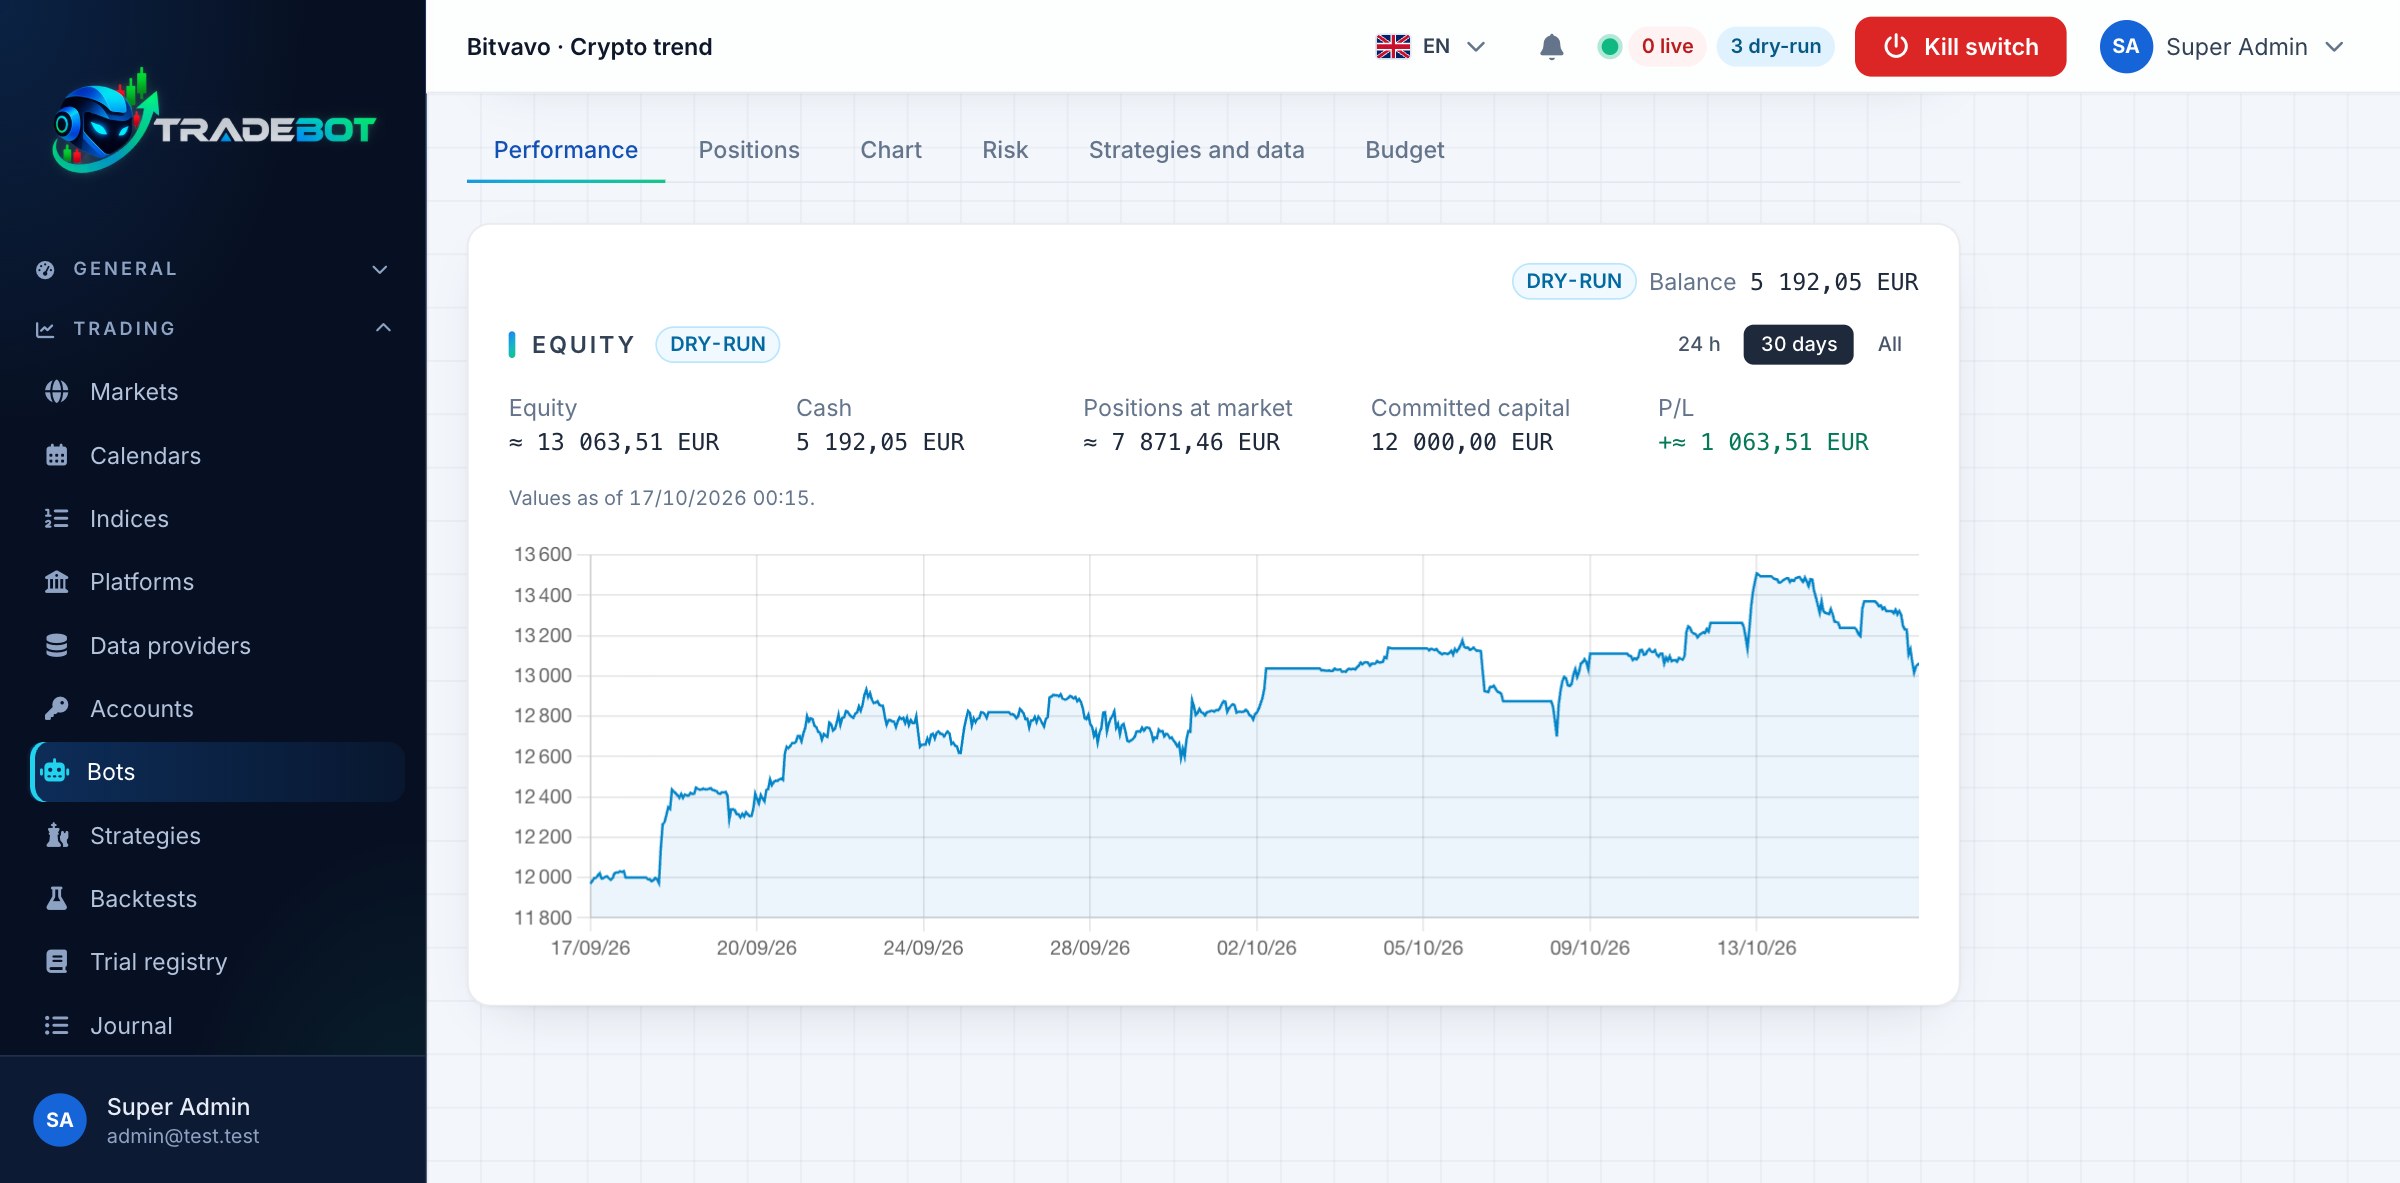Collapse the Trading section chevron
The height and width of the screenshot is (1183, 2400).
coord(383,328)
